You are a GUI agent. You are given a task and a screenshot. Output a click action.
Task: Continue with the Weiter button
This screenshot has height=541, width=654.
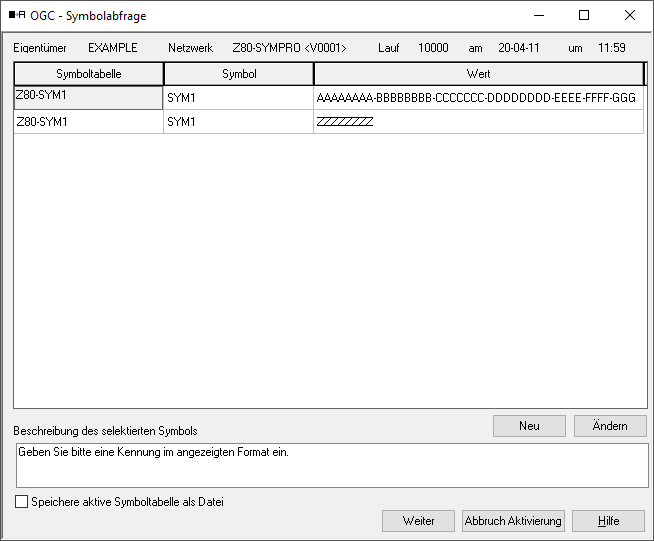[418, 521]
